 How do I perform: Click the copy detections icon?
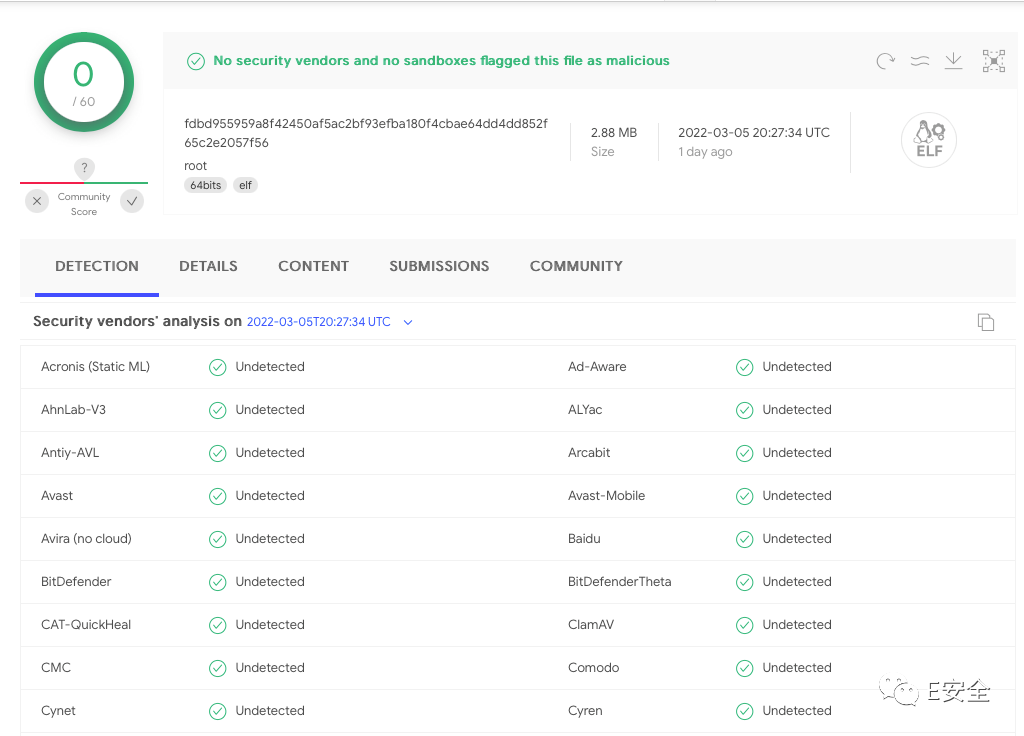click(x=986, y=322)
